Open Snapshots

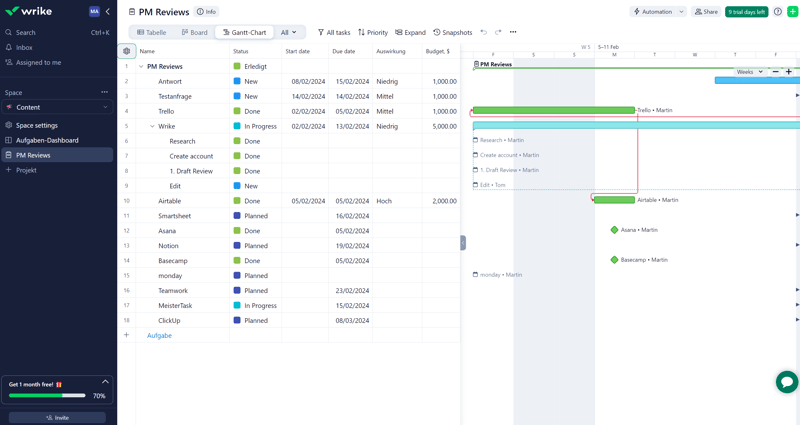[453, 32]
